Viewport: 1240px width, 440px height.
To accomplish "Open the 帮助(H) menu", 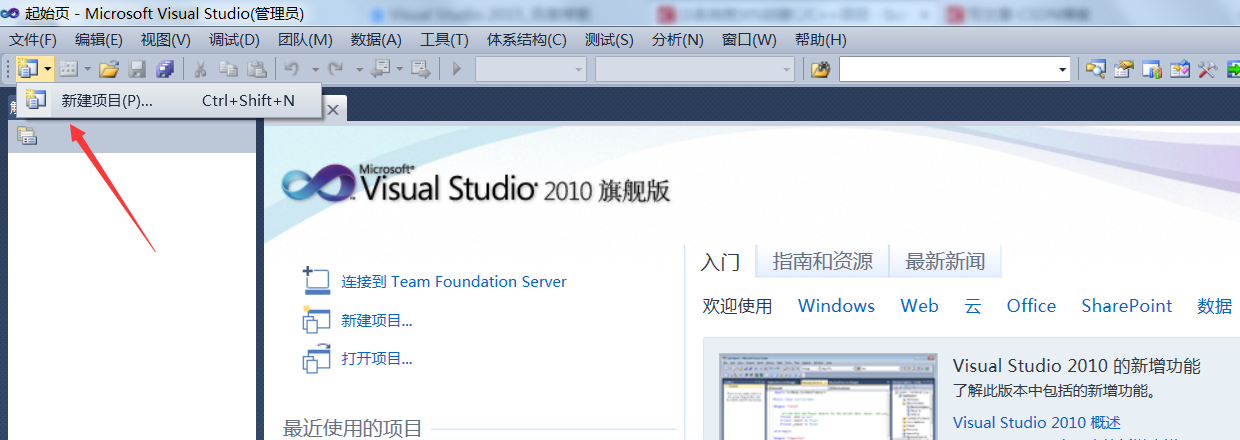I will pos(820,40).
